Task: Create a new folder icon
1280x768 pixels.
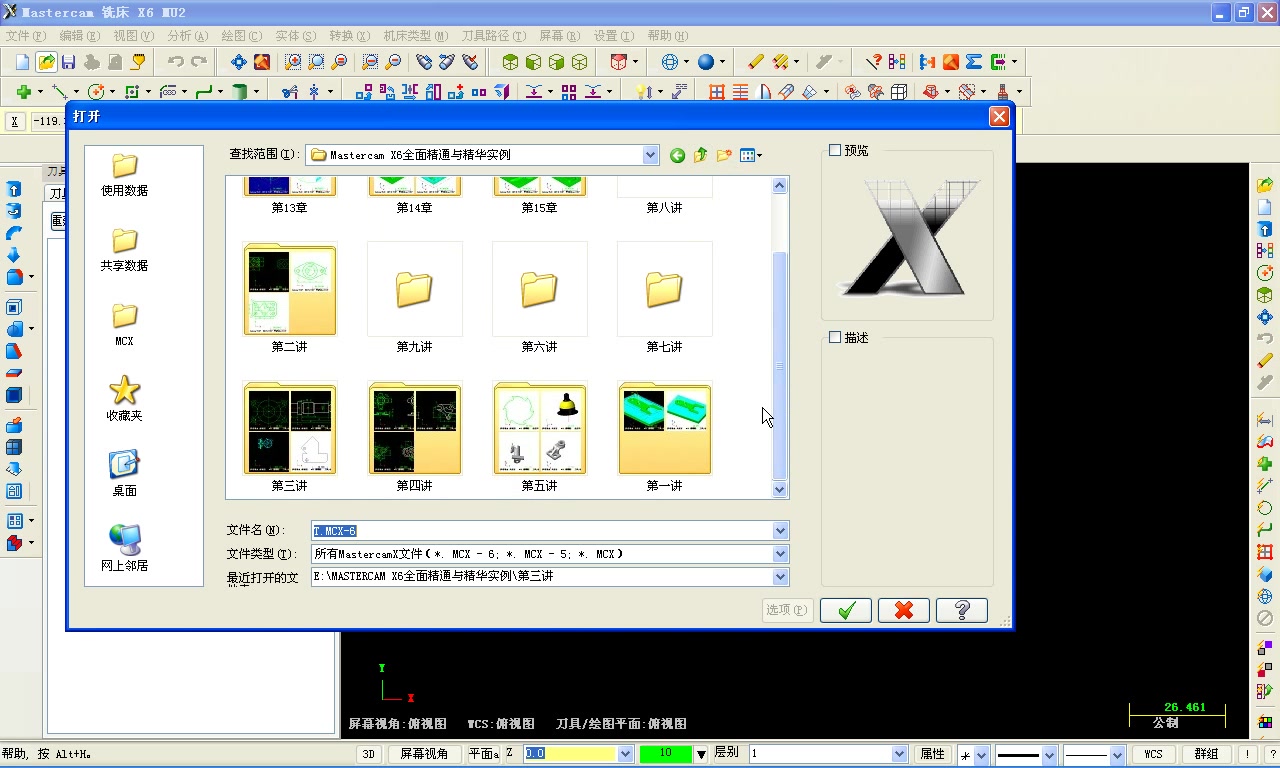Action: tap(723, 155)
